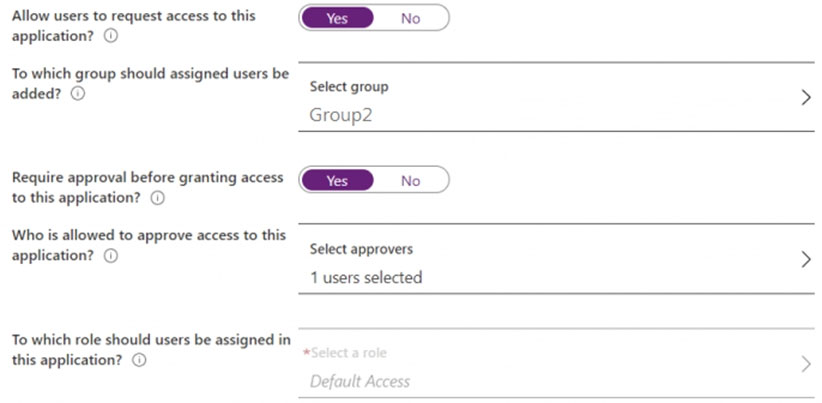Expand the Select group chevron arrow
The height and width of the screenshot is (403, 822).
click(806, 98)
